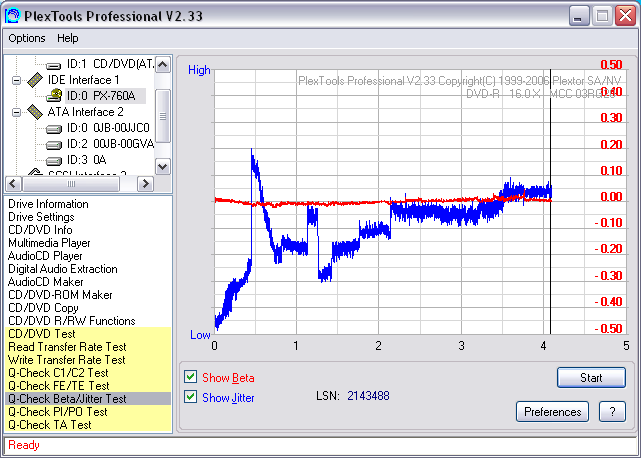The width and height of the screenshot is (641, 458).
Task: Select ID:2 00JB-00GVA drive
Action: coord(110,144)
